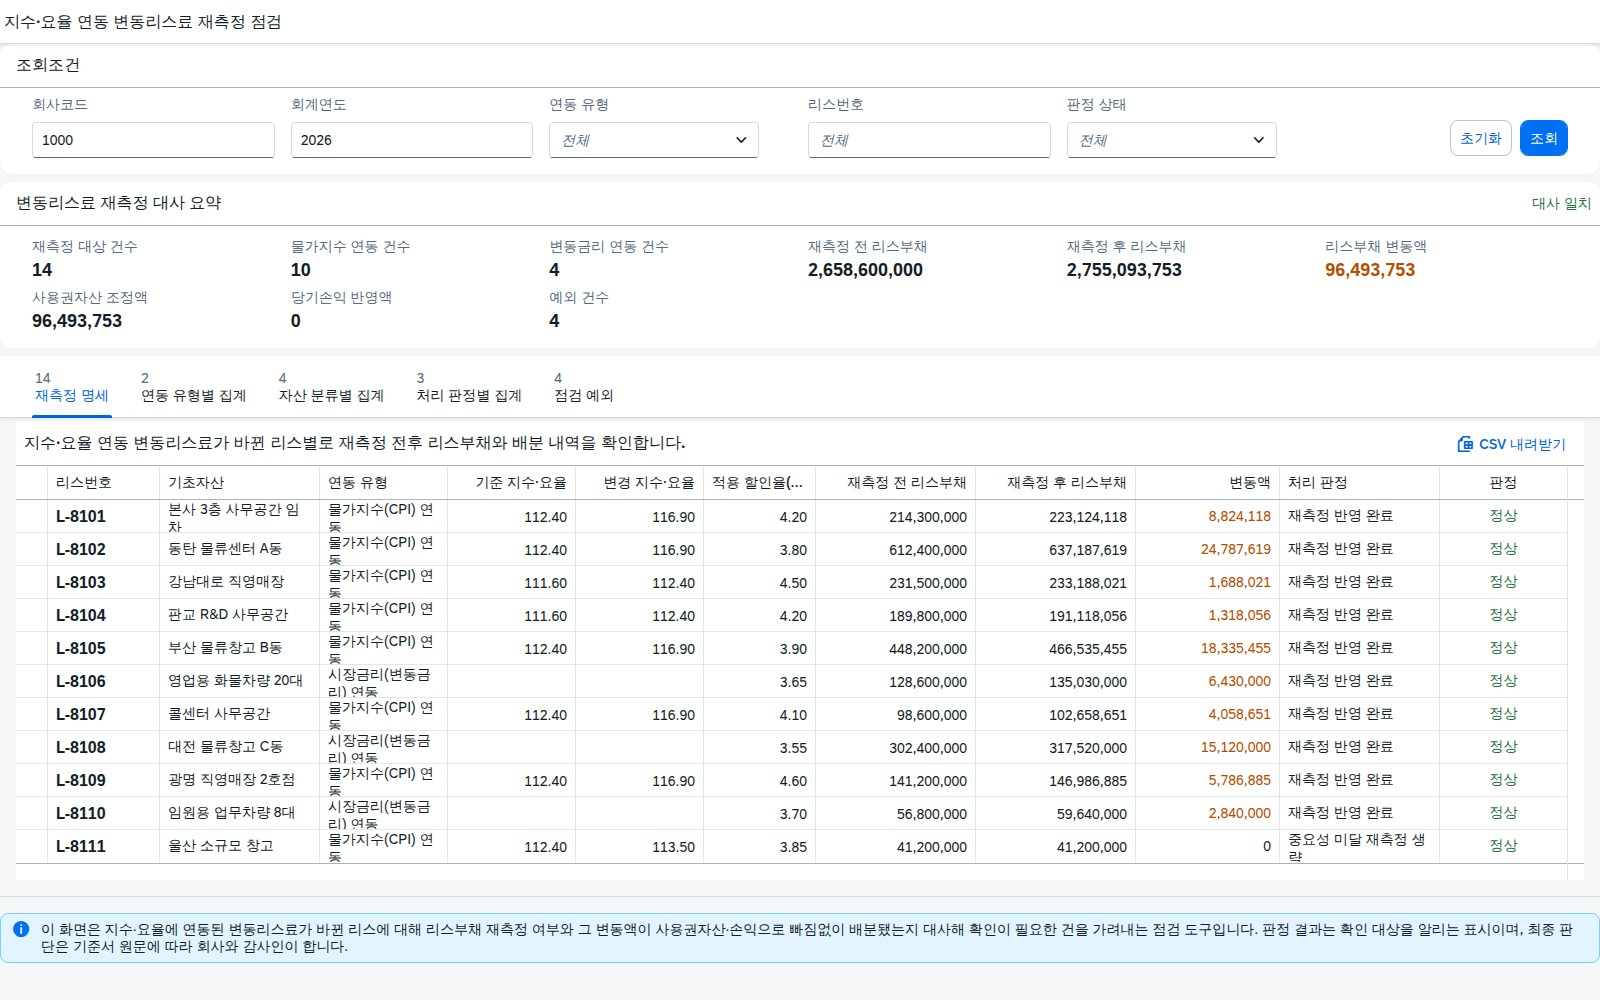Screen dimensions: 1600x1000
Task: Click asset name 판교 R&D 사무공간
Action: tap(228, 614)
